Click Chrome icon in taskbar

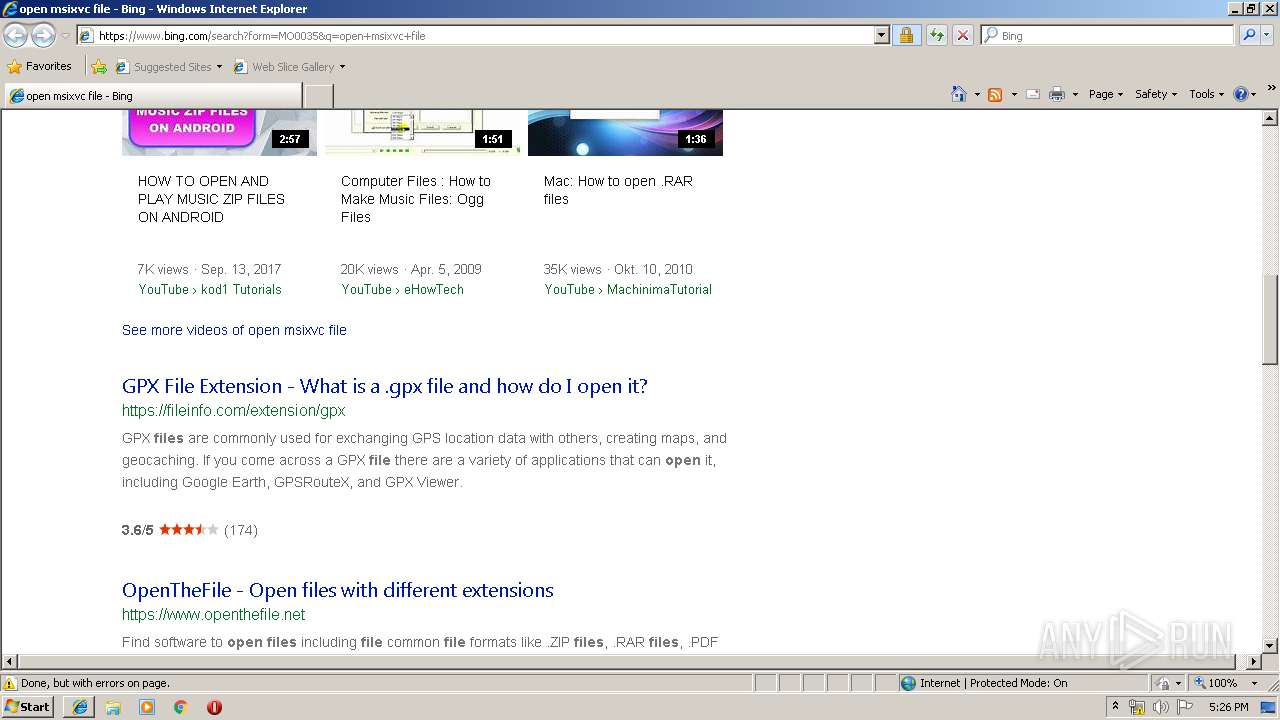(x=181, y=707)
